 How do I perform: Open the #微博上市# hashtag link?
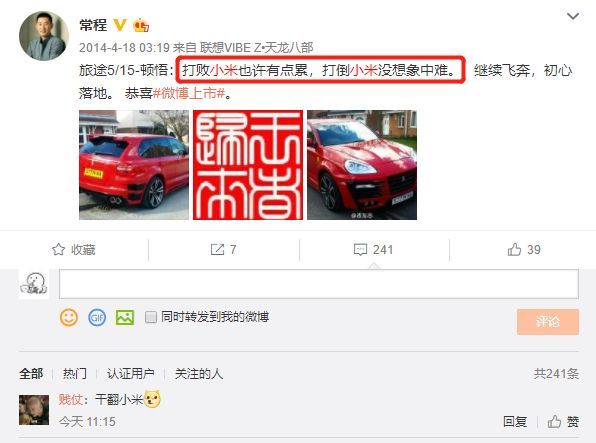coord(189,93)
